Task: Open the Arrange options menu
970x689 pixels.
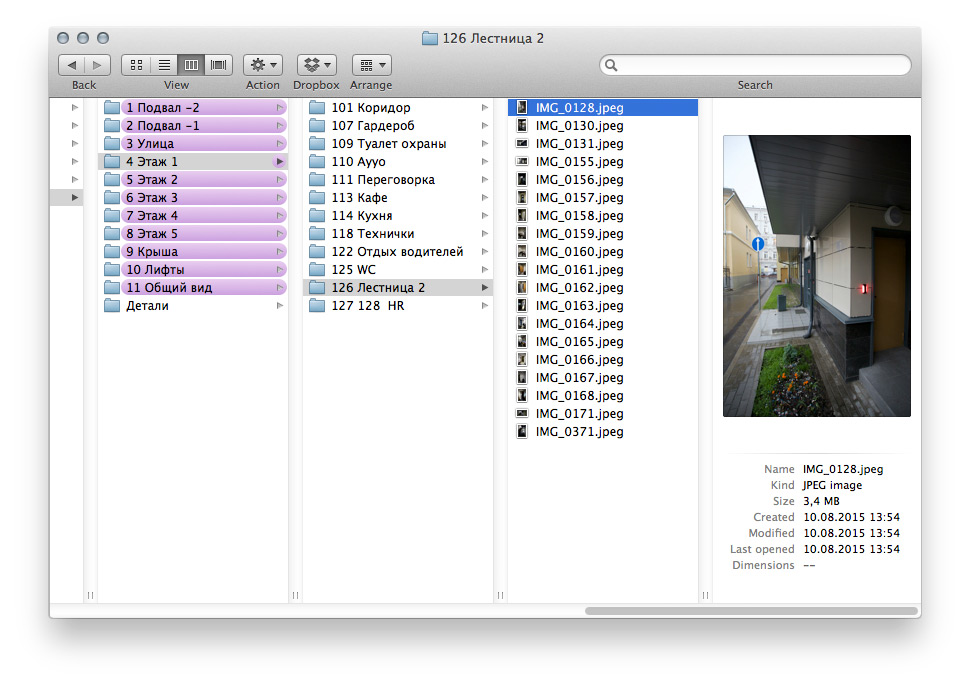Action: tap(371, 65)
